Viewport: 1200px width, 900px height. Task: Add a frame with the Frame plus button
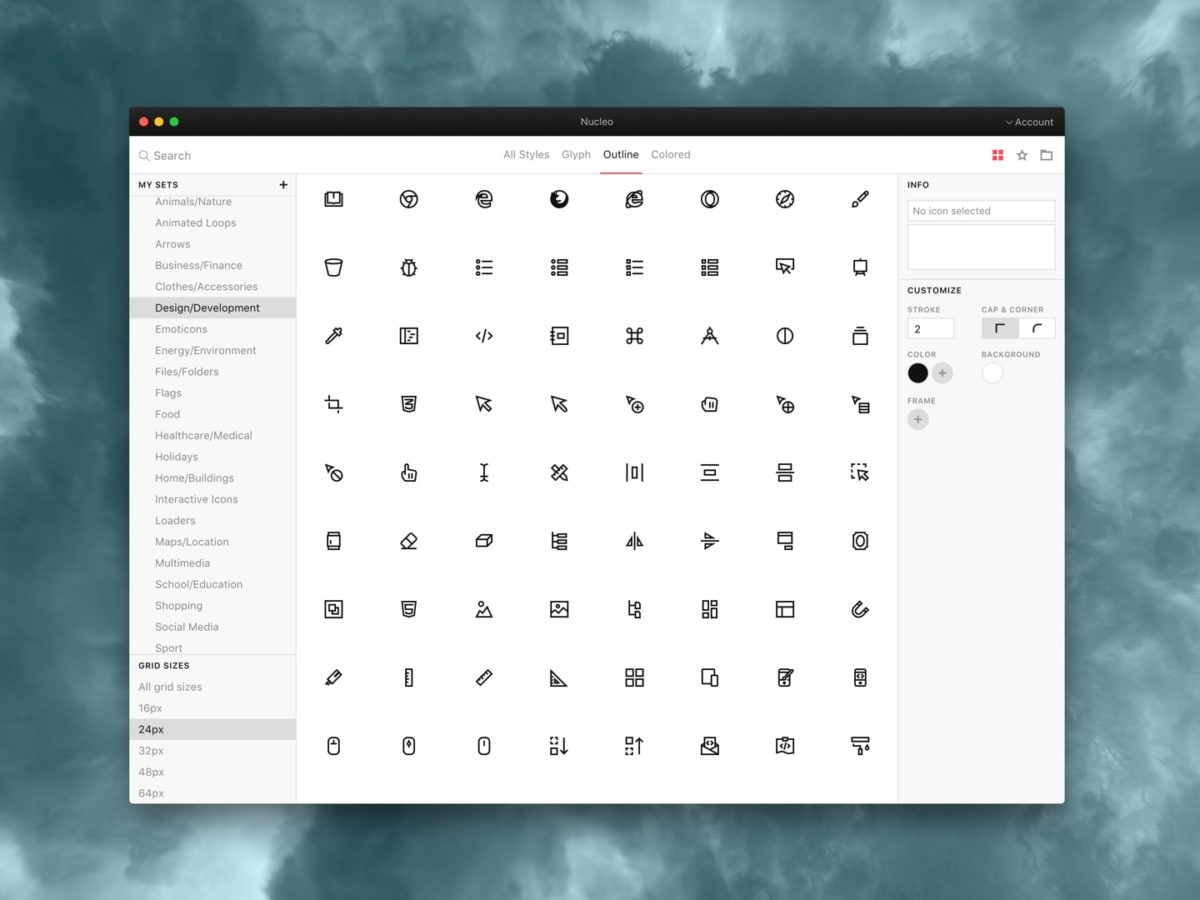tap(918, 419)
